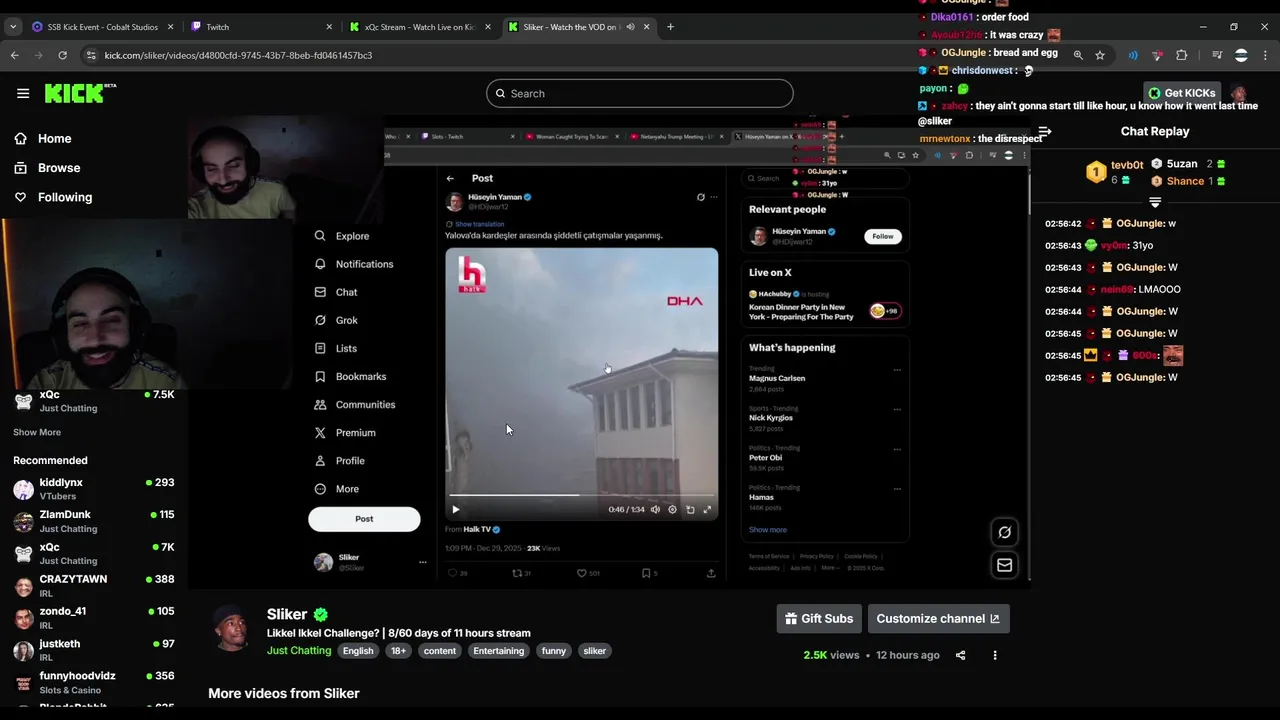Select the Entertaining tag
1280x720 pixels.
[498, 651]
